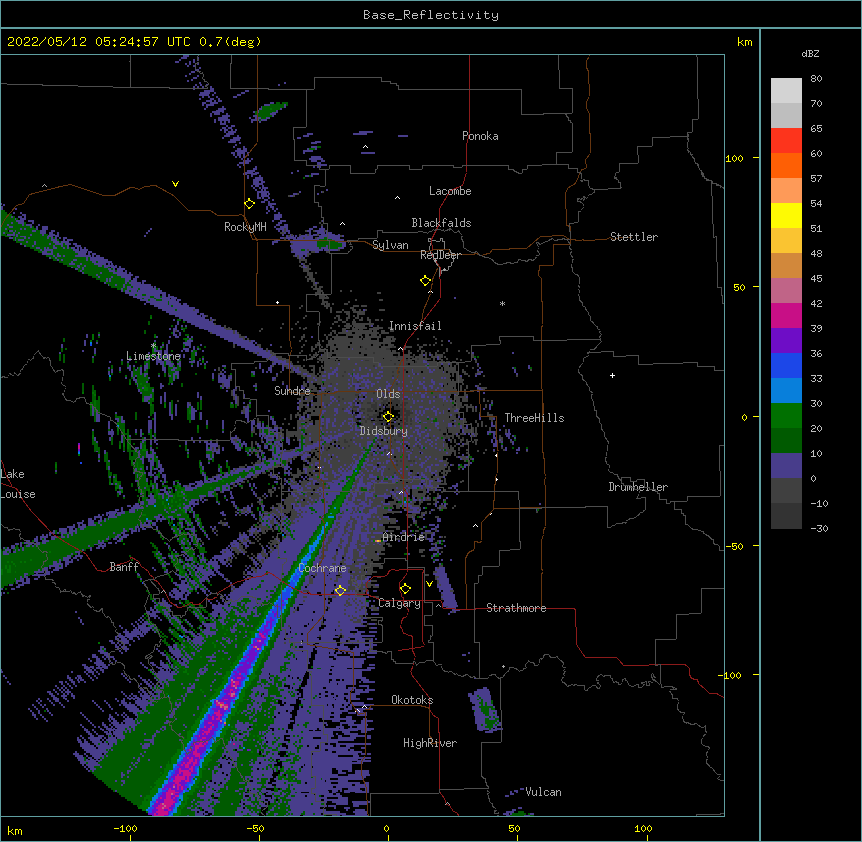The width and height of the screenshot is (862, 842).
Task: Click the Limestone label
Action: tap(153, 356)
